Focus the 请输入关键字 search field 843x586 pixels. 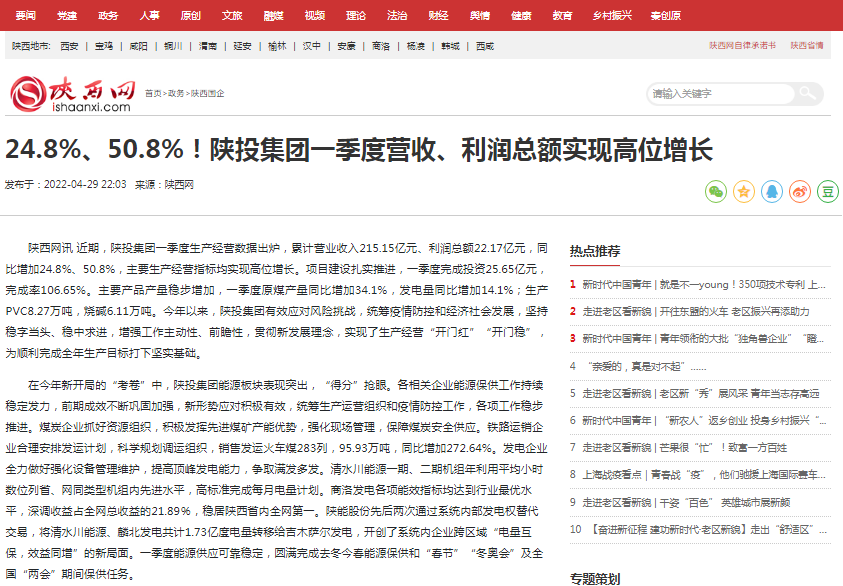click(718, 94)
